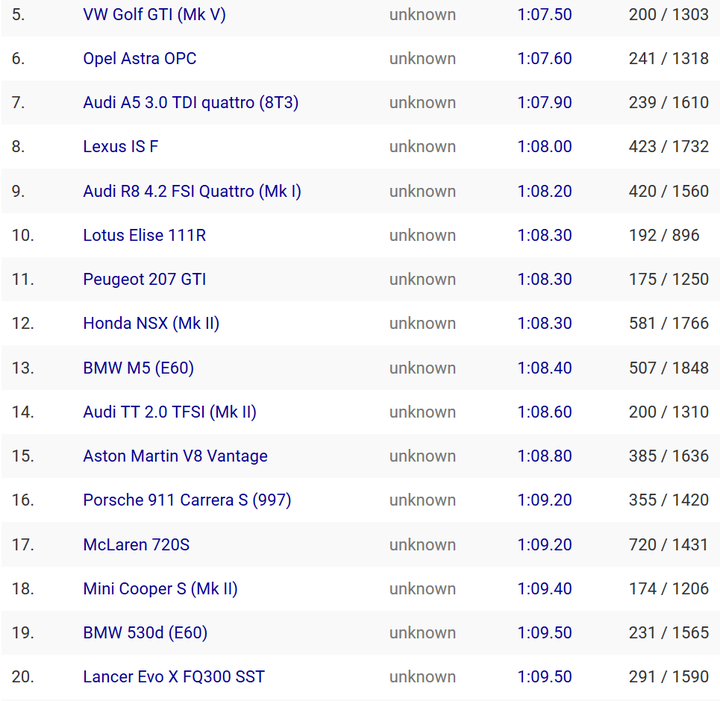The height and width of the screenshot is (701, 720).
Task: Open the McLaren 720S link
Action: (x=136, y=545)
